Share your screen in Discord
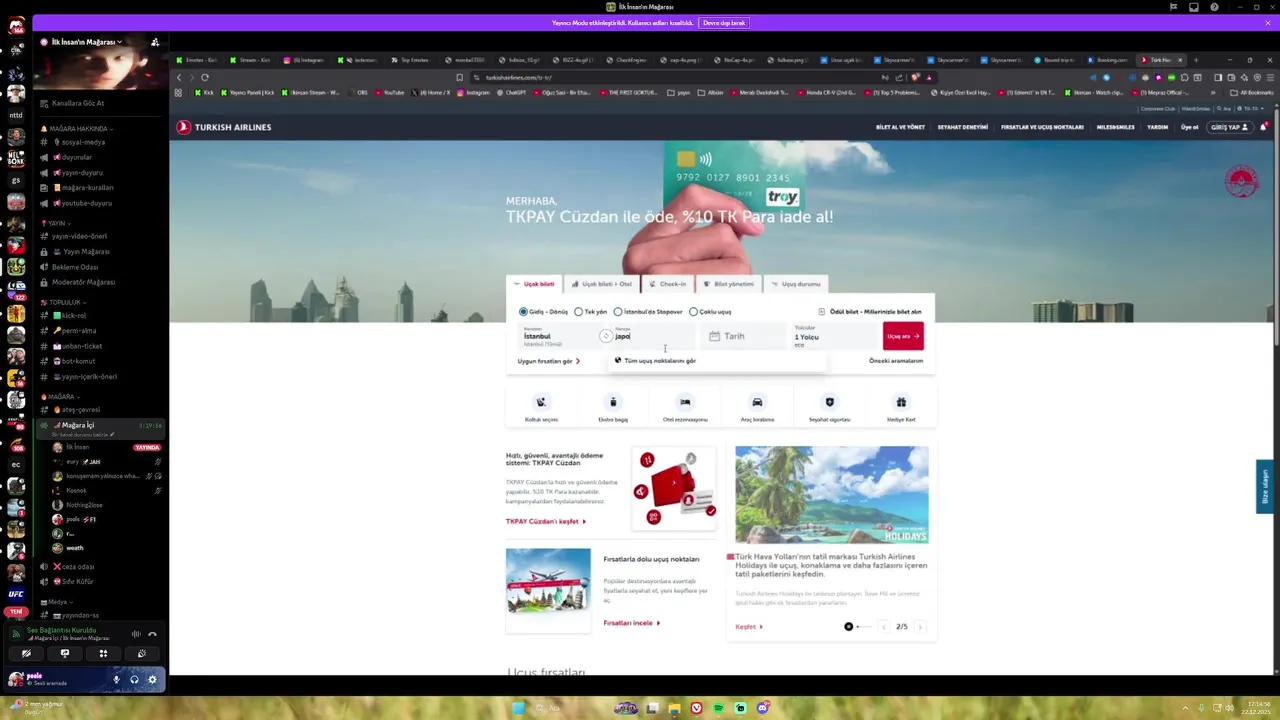This screenshot has width=1280, height=720. (x=65, y=654)
